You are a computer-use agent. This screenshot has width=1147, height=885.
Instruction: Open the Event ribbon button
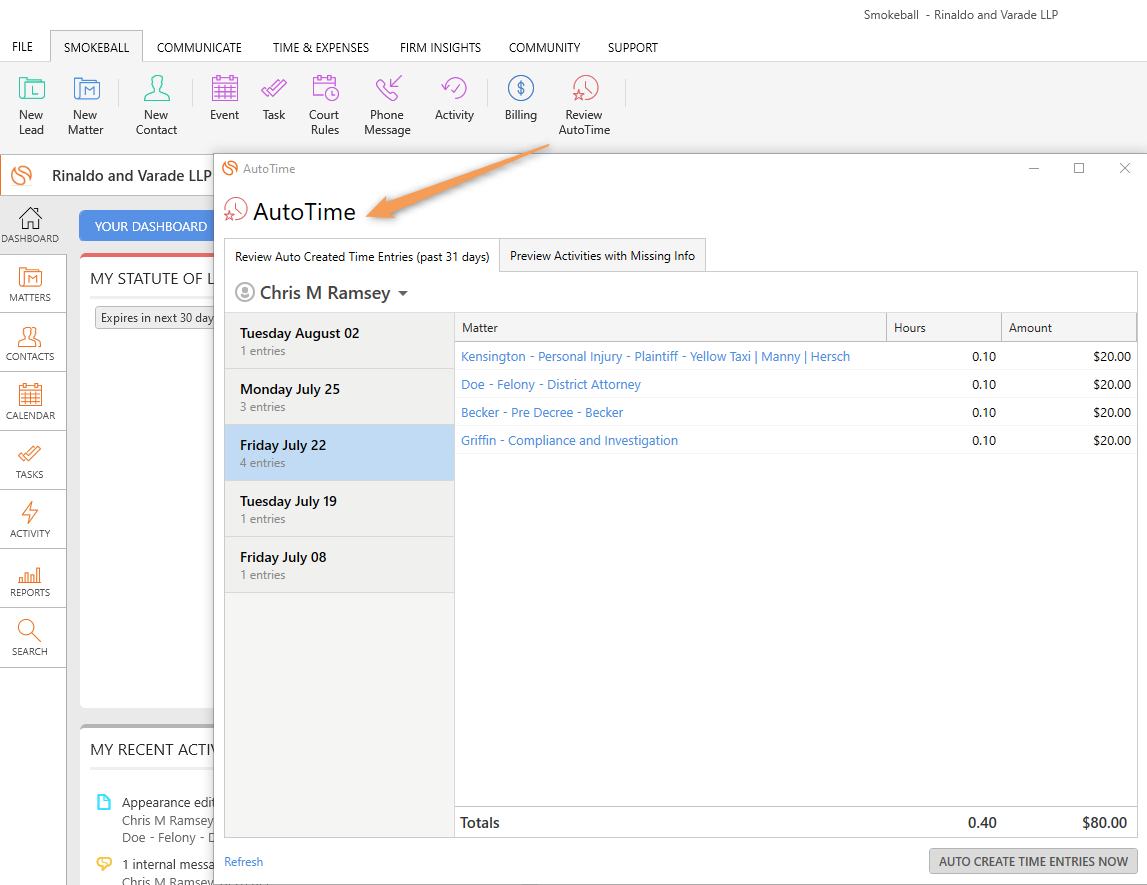point(225,98)
